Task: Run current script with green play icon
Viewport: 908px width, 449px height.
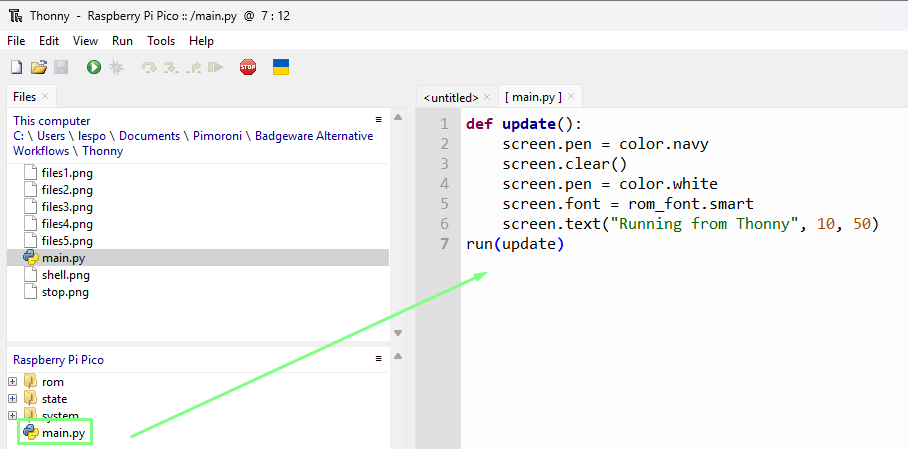Action: pyautogui.click(x=94, y=67)
